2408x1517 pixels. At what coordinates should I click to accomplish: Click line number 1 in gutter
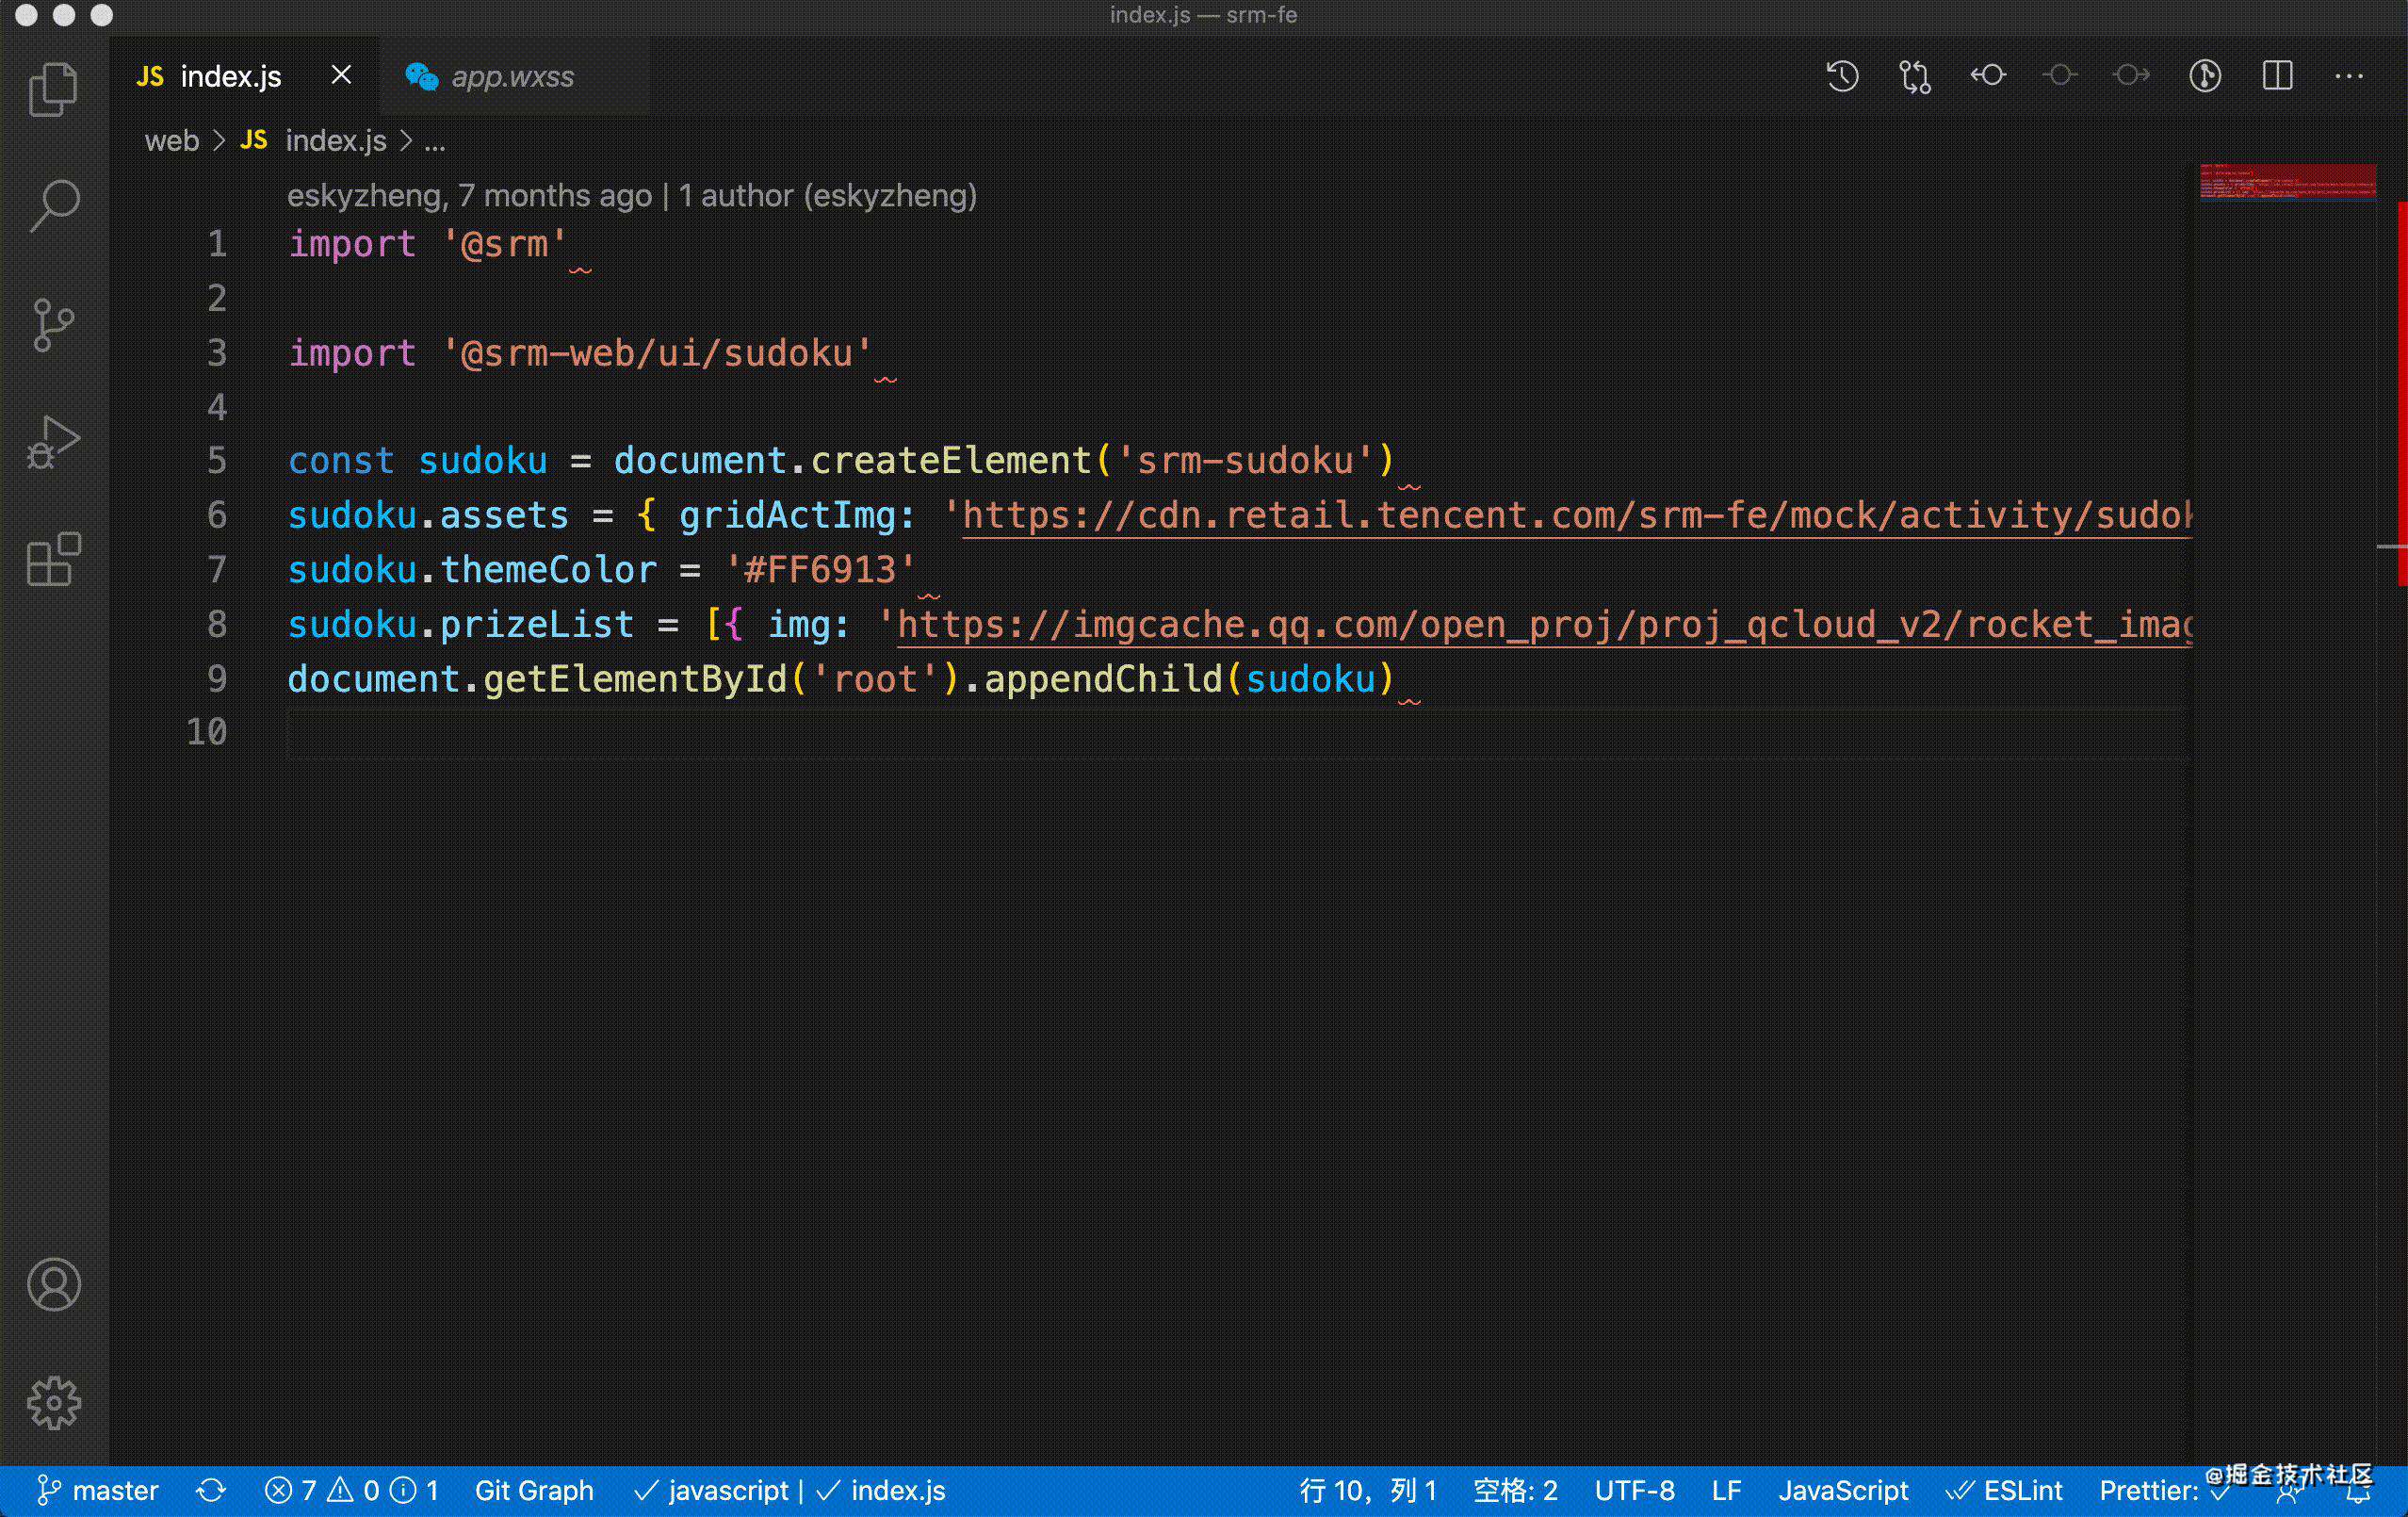point(217,244)
